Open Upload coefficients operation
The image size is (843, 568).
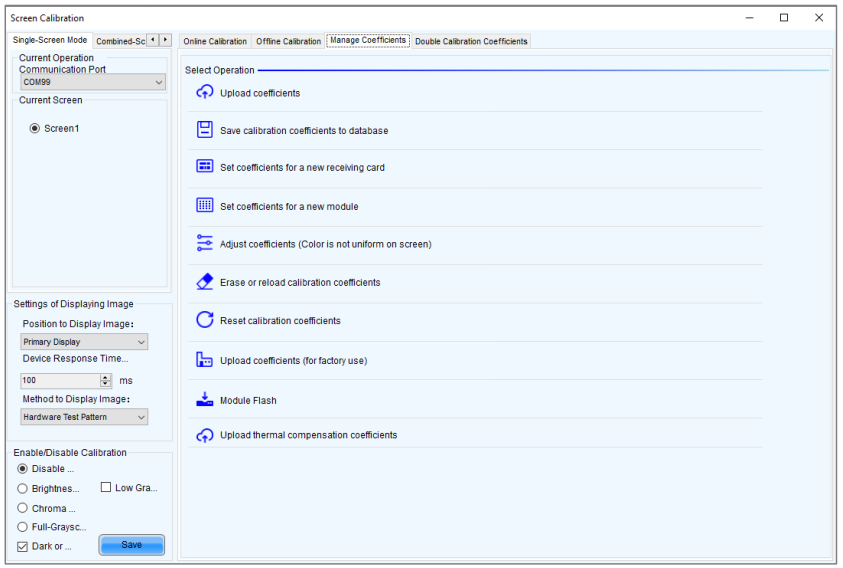tap(260, 93)
